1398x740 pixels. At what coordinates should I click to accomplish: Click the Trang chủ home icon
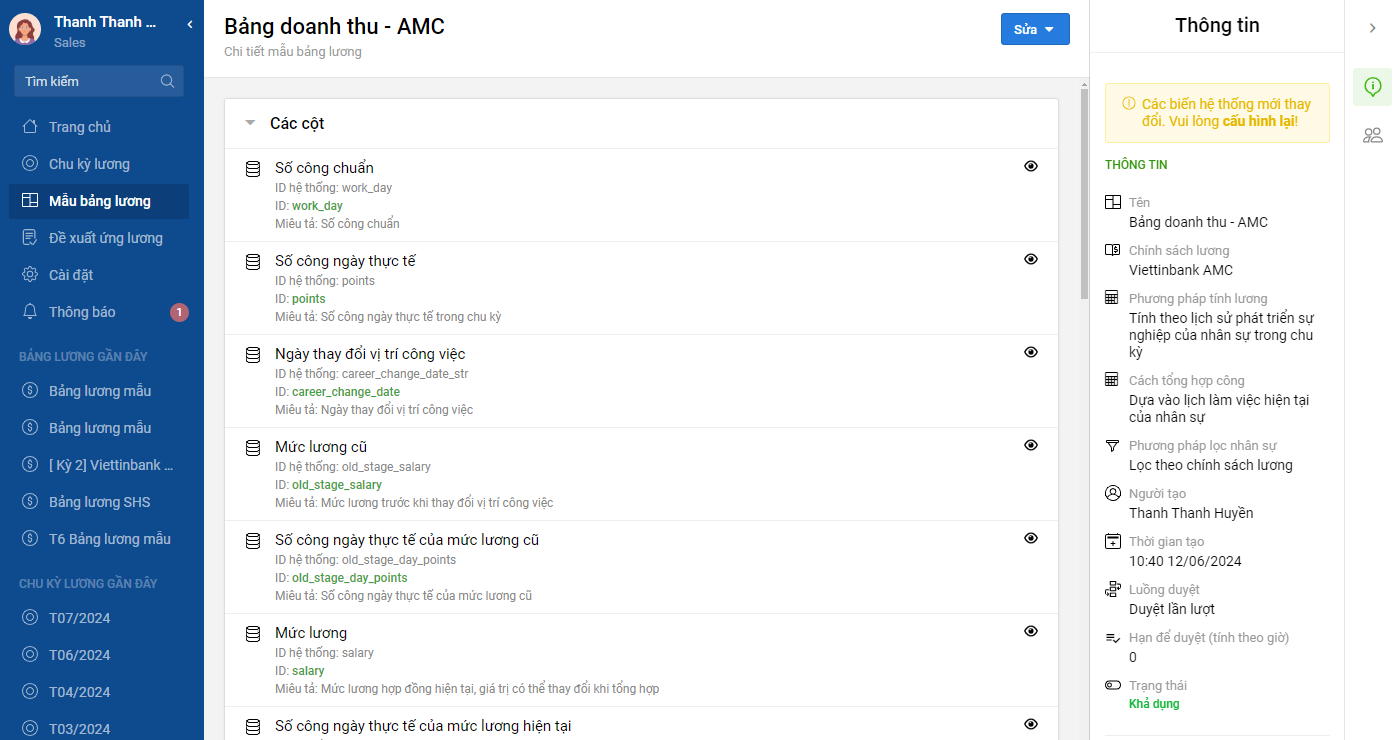30,127
